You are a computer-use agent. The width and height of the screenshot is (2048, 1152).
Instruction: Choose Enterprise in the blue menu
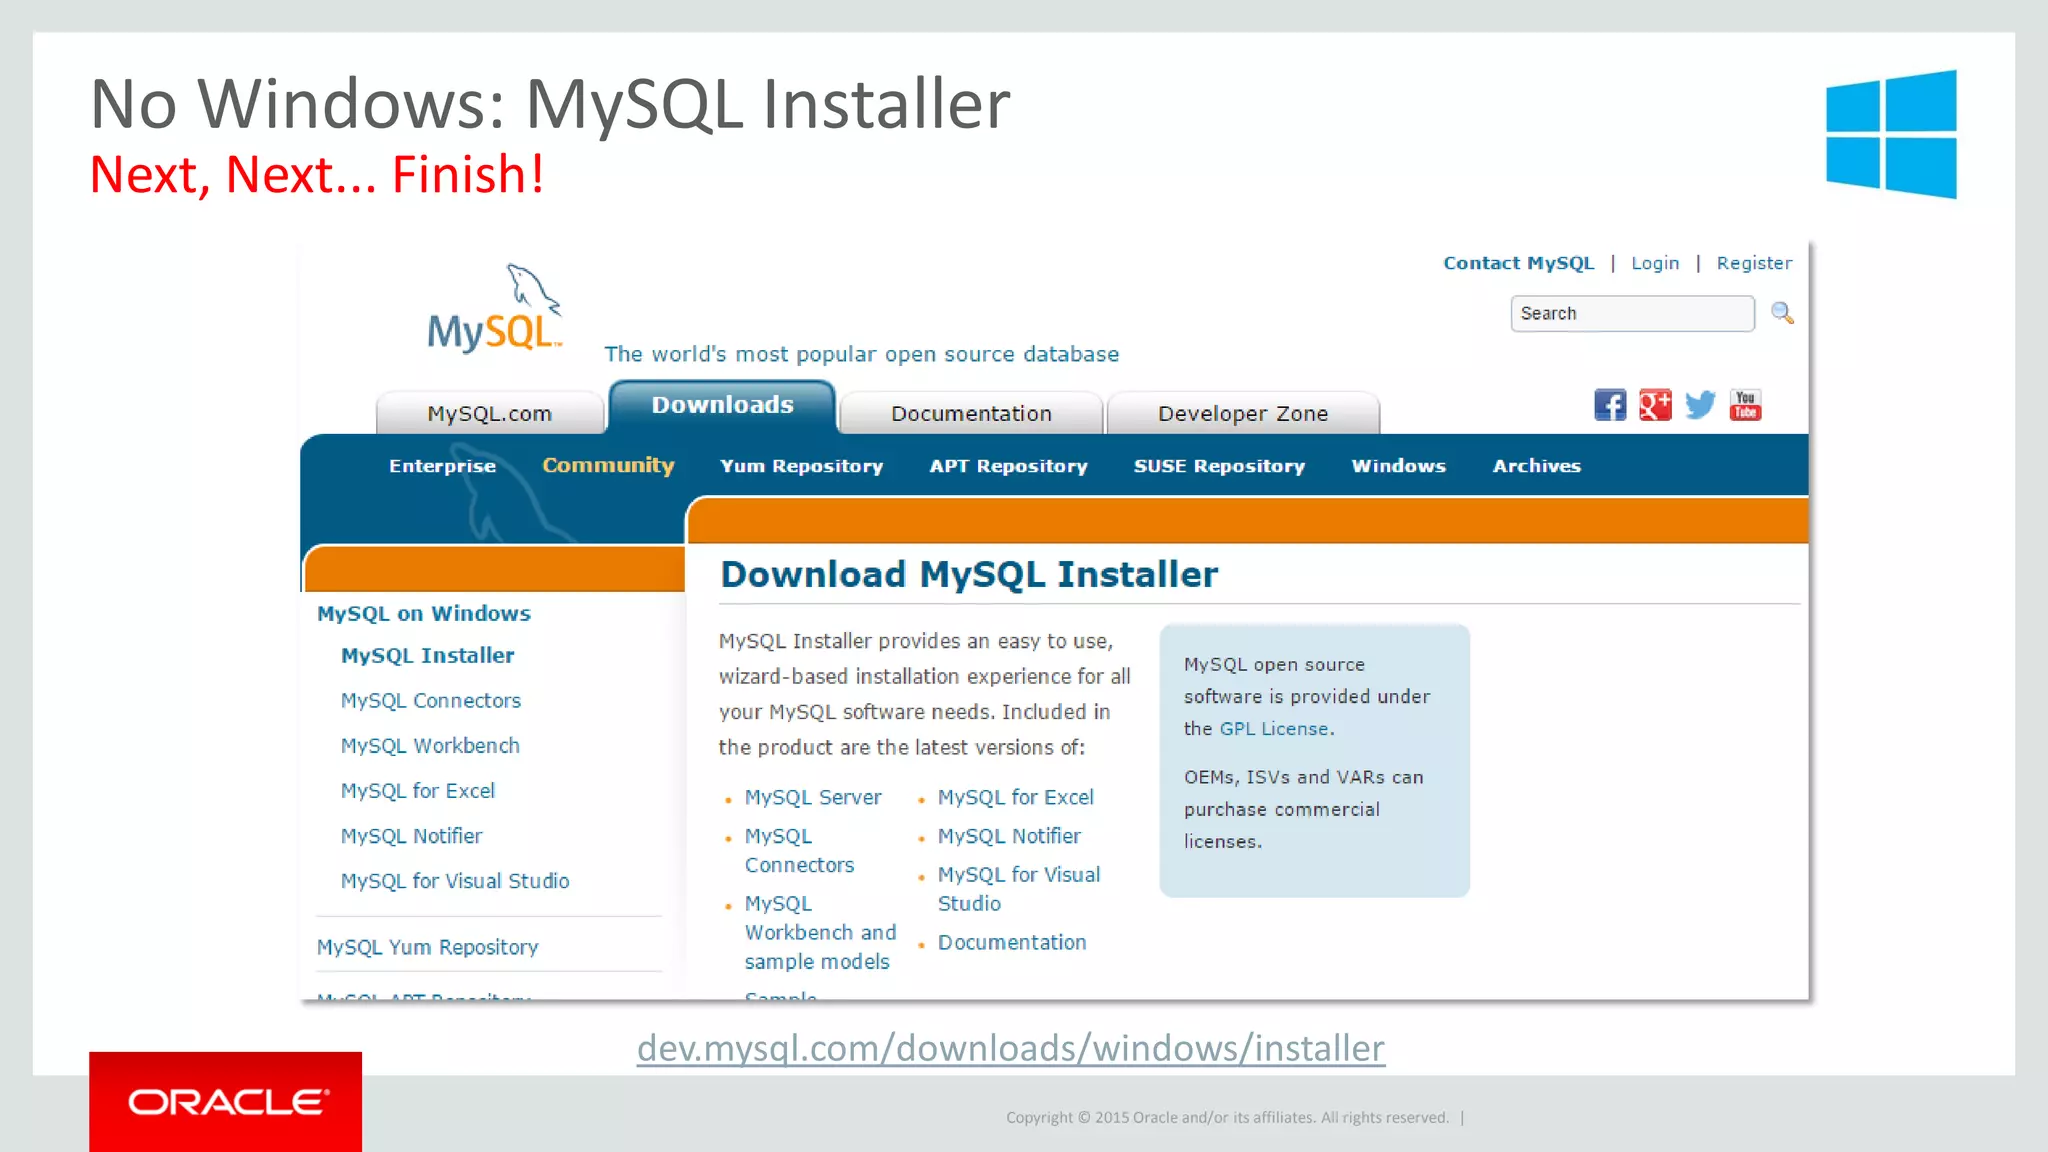(x=442, y=466)
